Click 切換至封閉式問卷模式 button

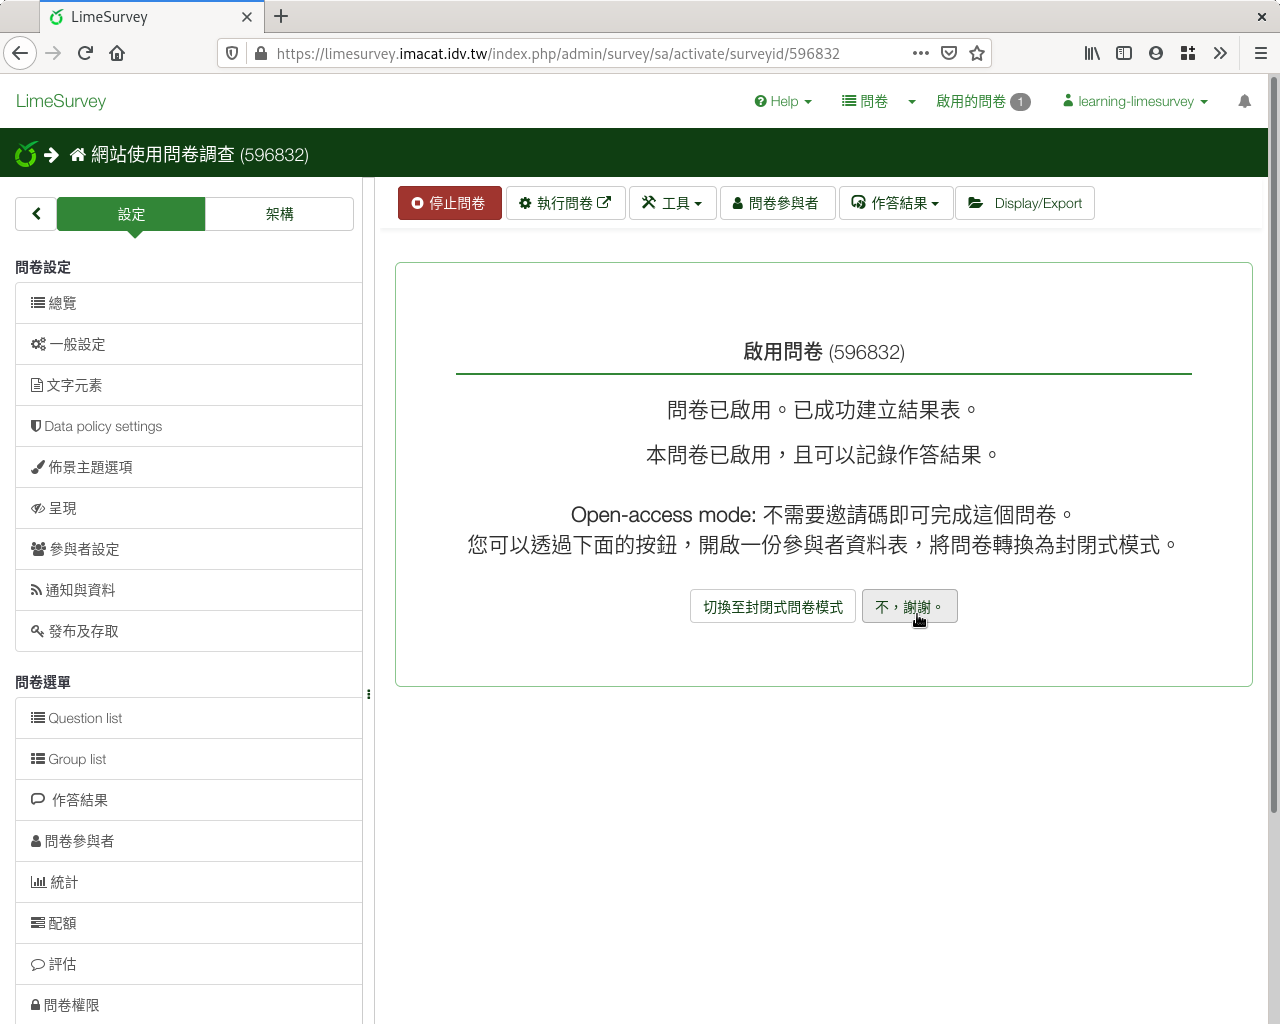click(773, 607)
